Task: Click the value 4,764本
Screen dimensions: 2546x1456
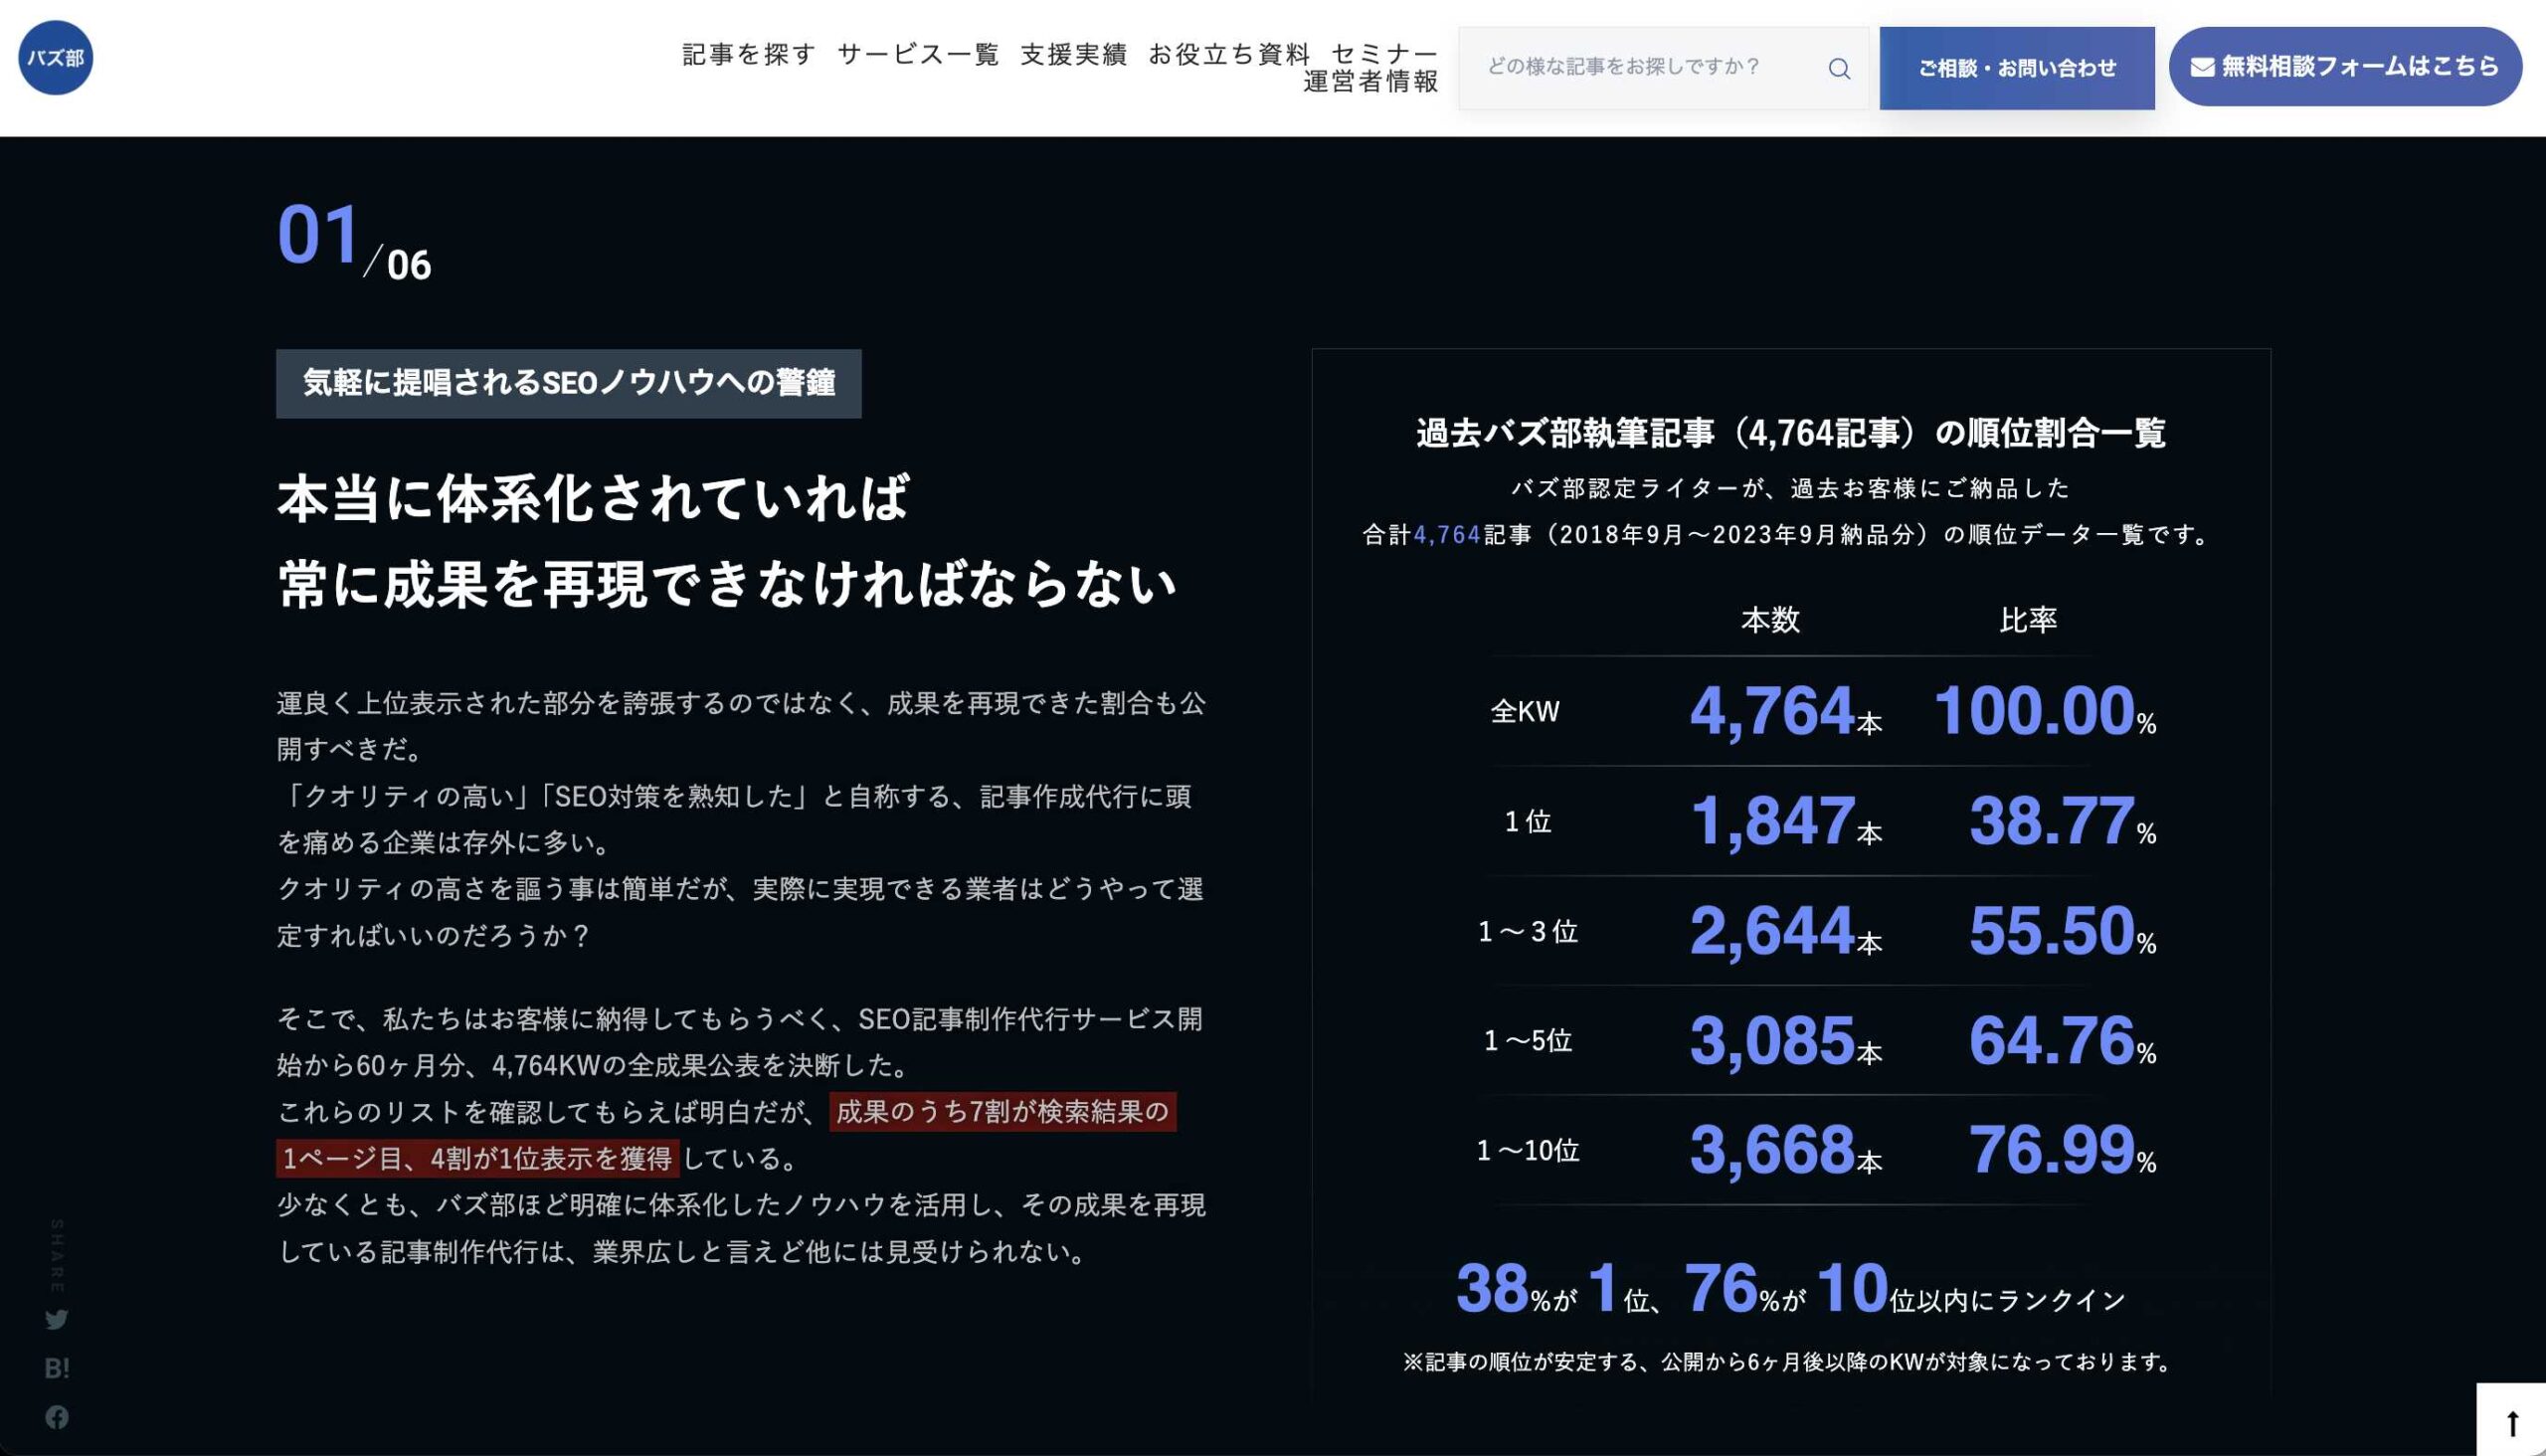Action: point(1786,711)
